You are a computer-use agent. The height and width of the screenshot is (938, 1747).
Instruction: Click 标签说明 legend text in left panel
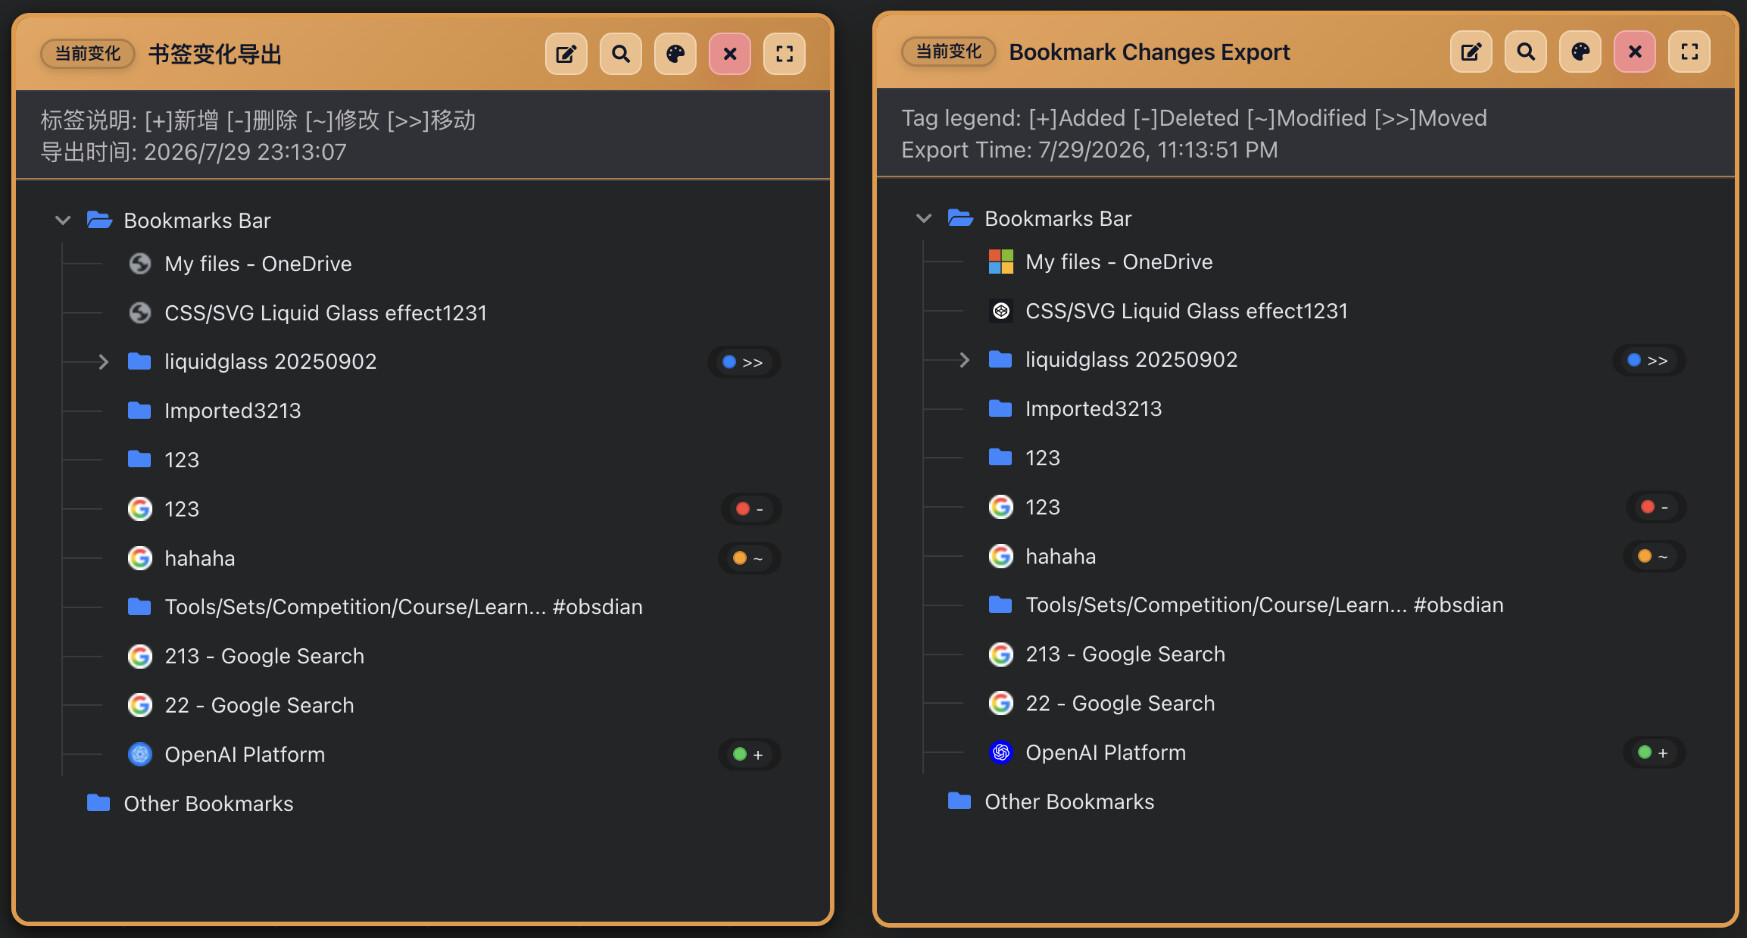[x=258, y=120]
